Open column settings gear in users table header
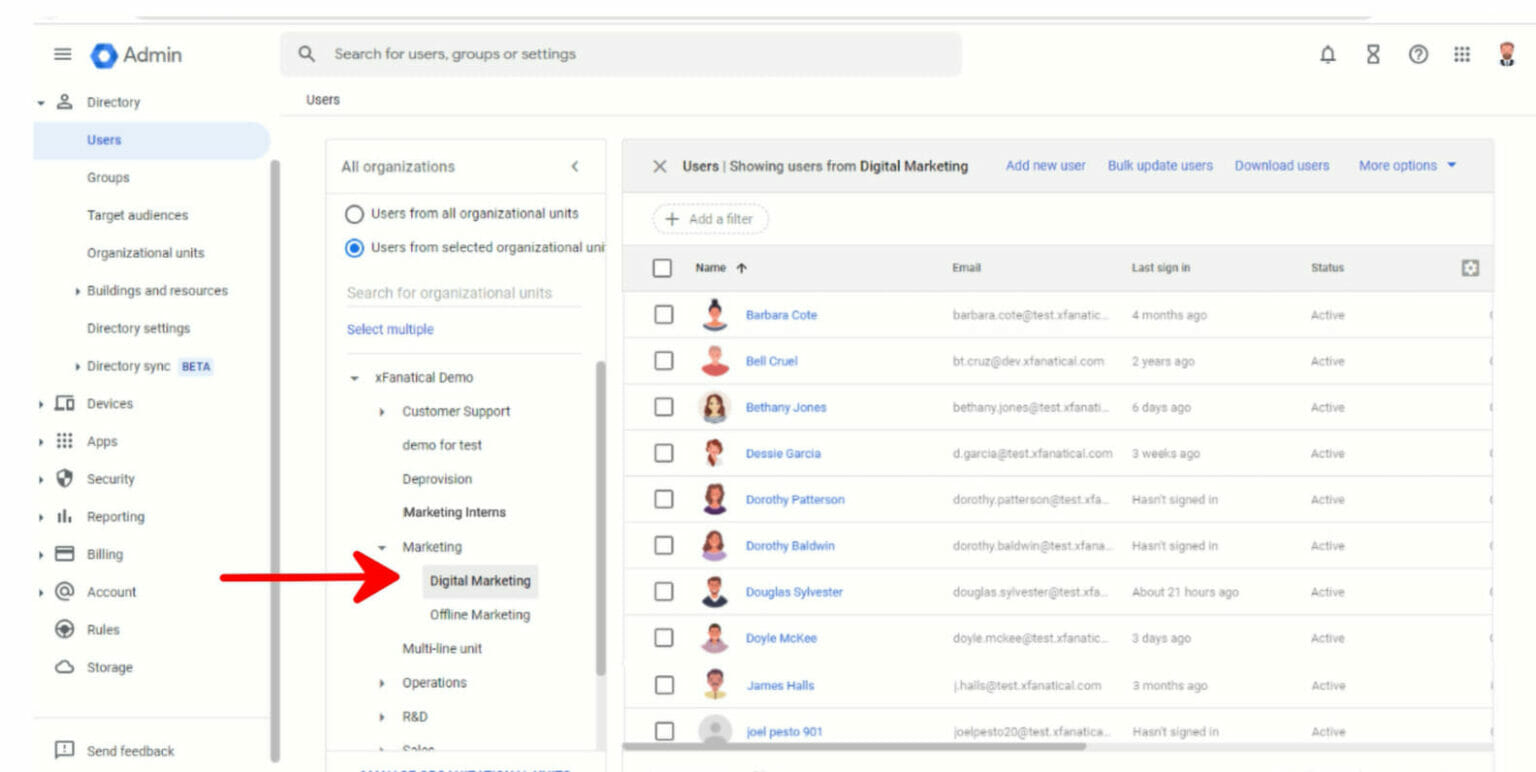This screenshot has width=1536, height=772. coord(1469,267)
